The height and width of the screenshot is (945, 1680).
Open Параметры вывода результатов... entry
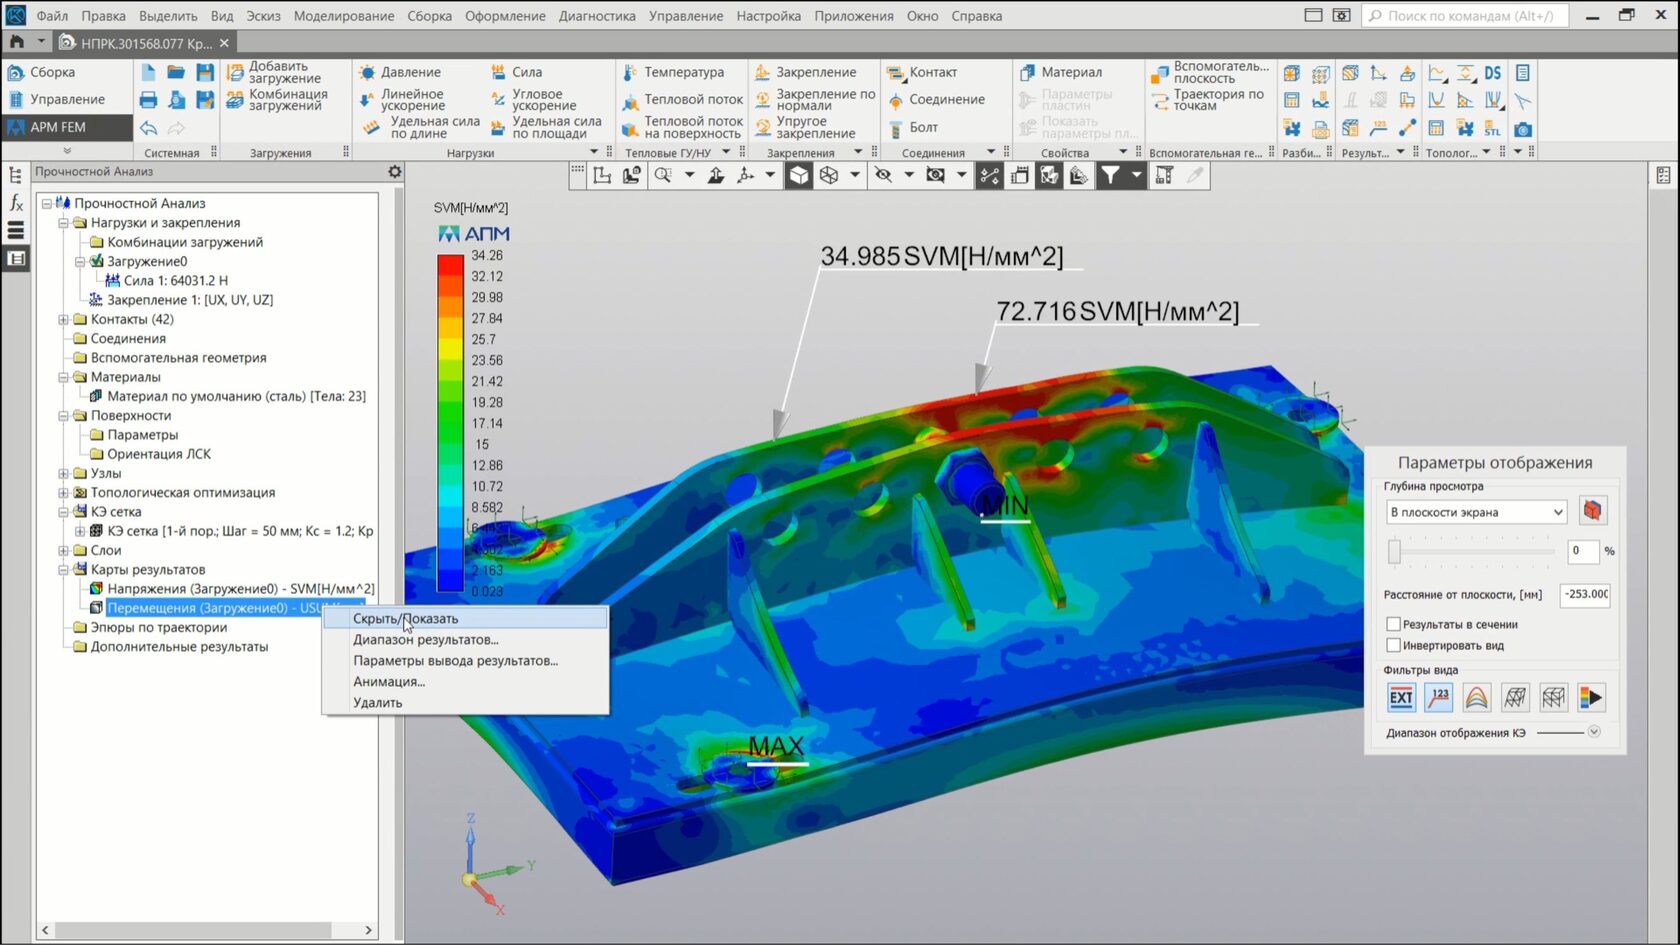[x=465, y=660]
